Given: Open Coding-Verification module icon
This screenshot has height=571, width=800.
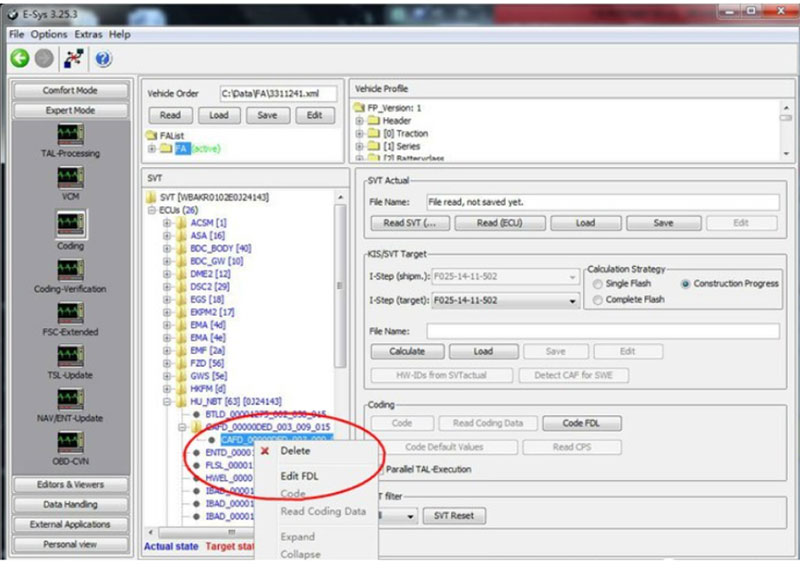Looking at the screenshot, I should [x=70, y=270].
